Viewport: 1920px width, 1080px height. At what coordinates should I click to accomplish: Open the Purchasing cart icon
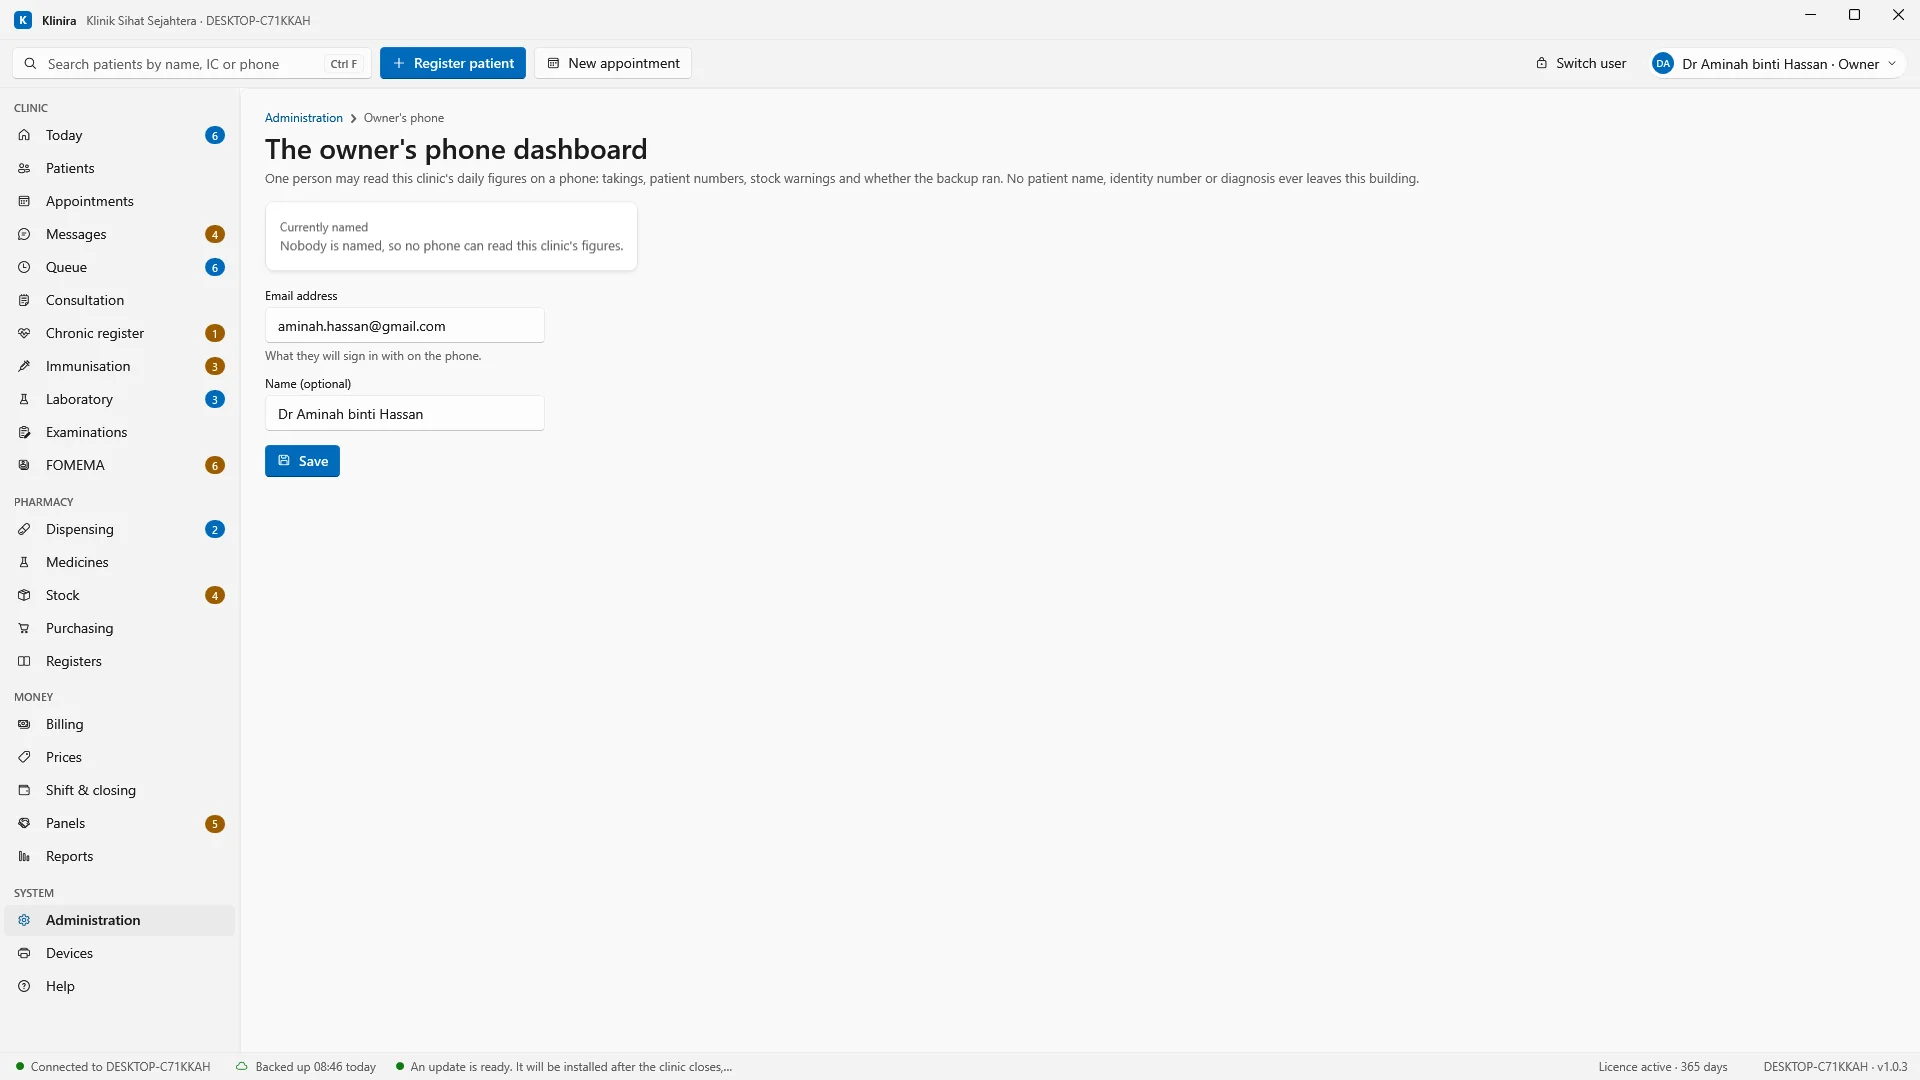(24, 628)
